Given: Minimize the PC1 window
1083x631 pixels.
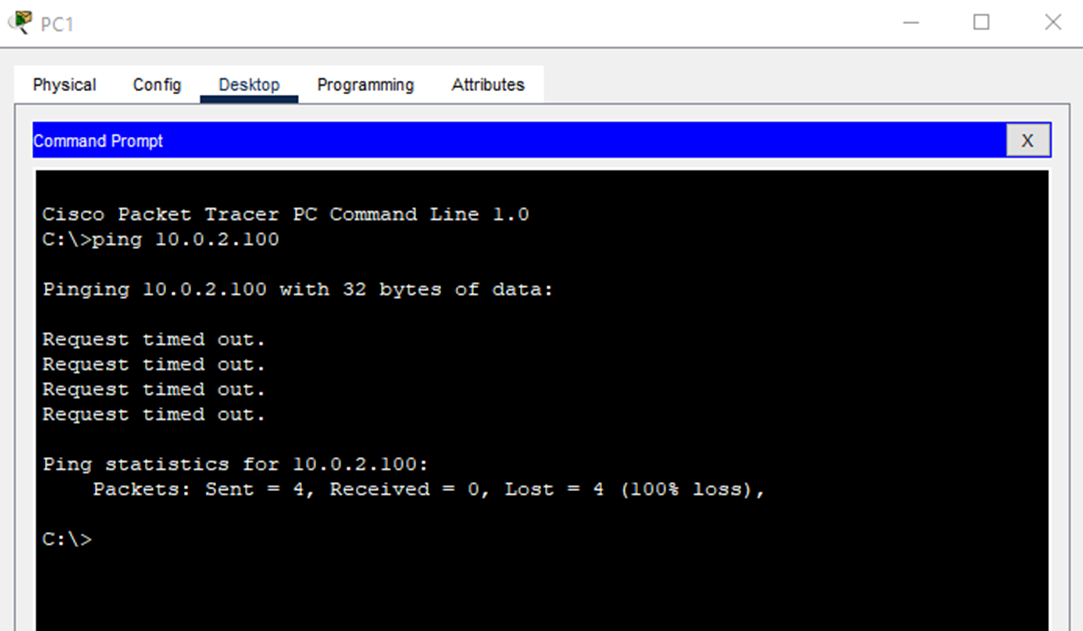Looking at the screenshot, I should [911, 22].
